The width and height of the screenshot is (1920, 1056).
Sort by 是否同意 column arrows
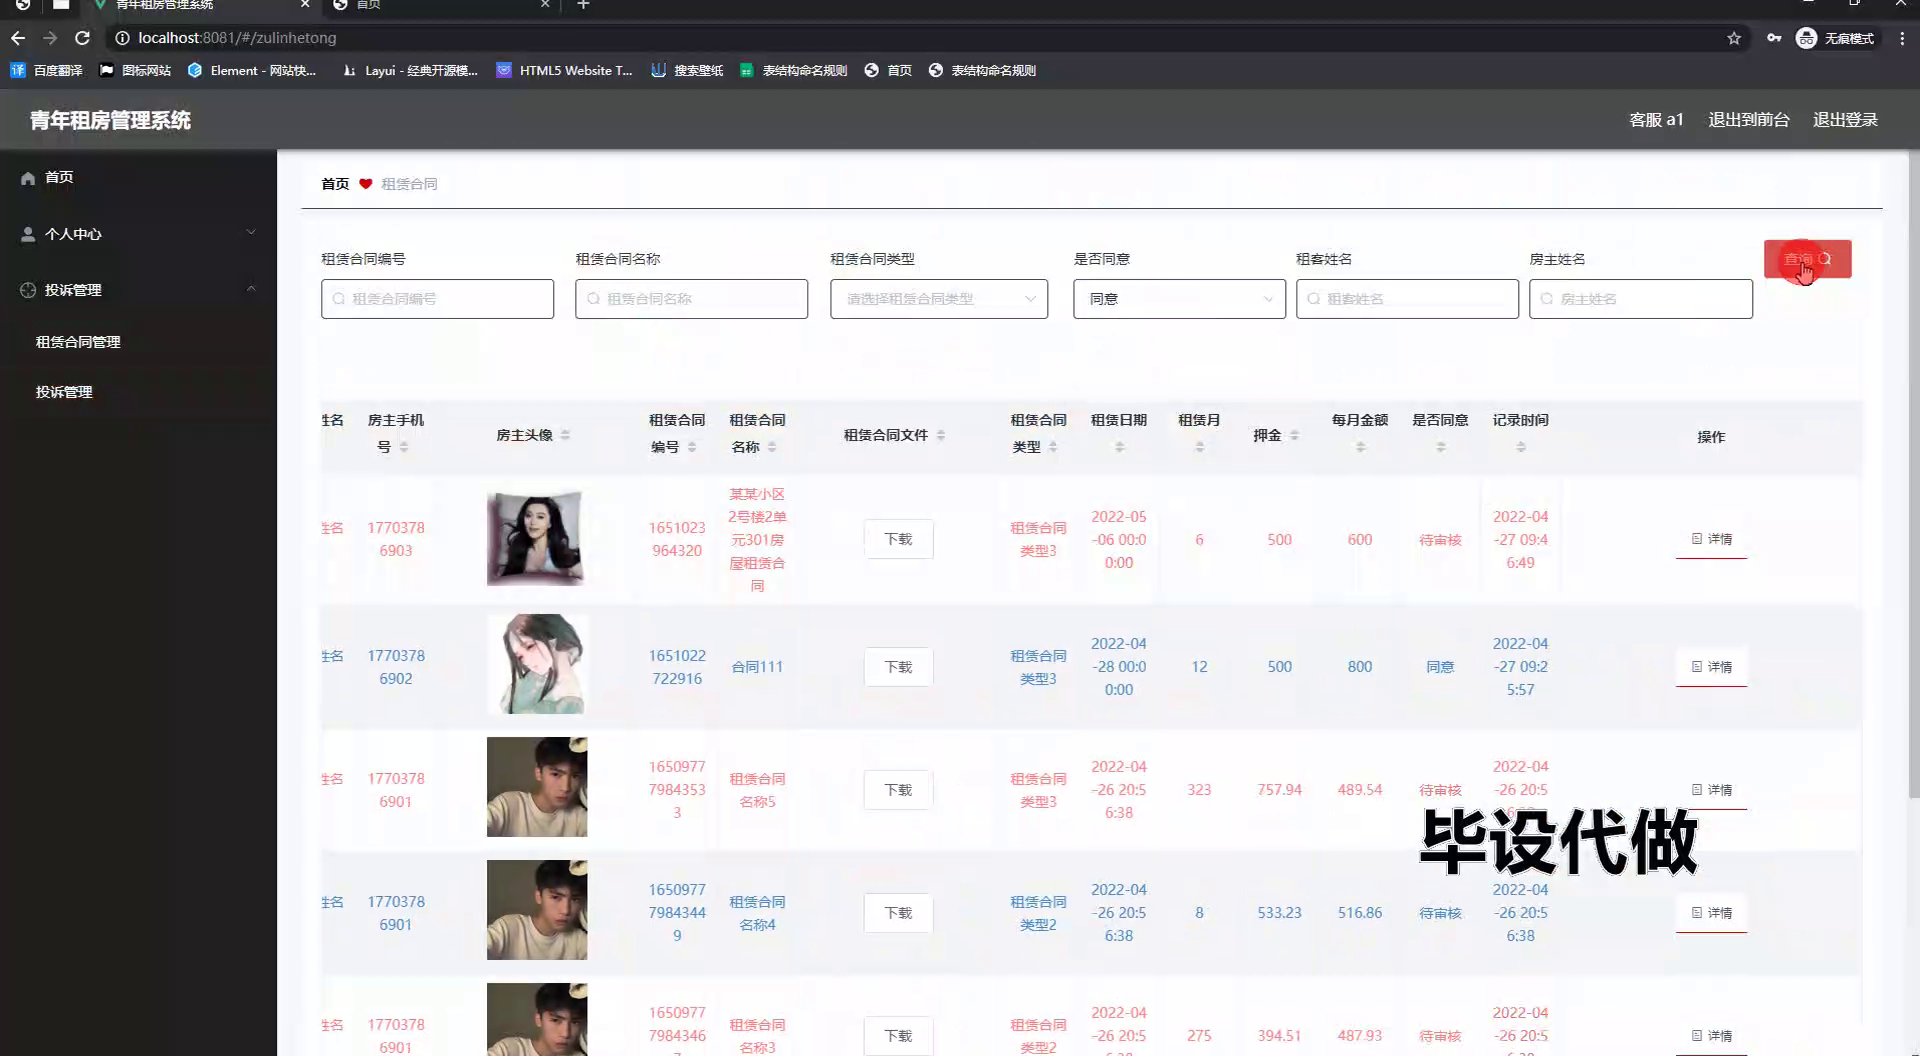[x=1440, y=447]
